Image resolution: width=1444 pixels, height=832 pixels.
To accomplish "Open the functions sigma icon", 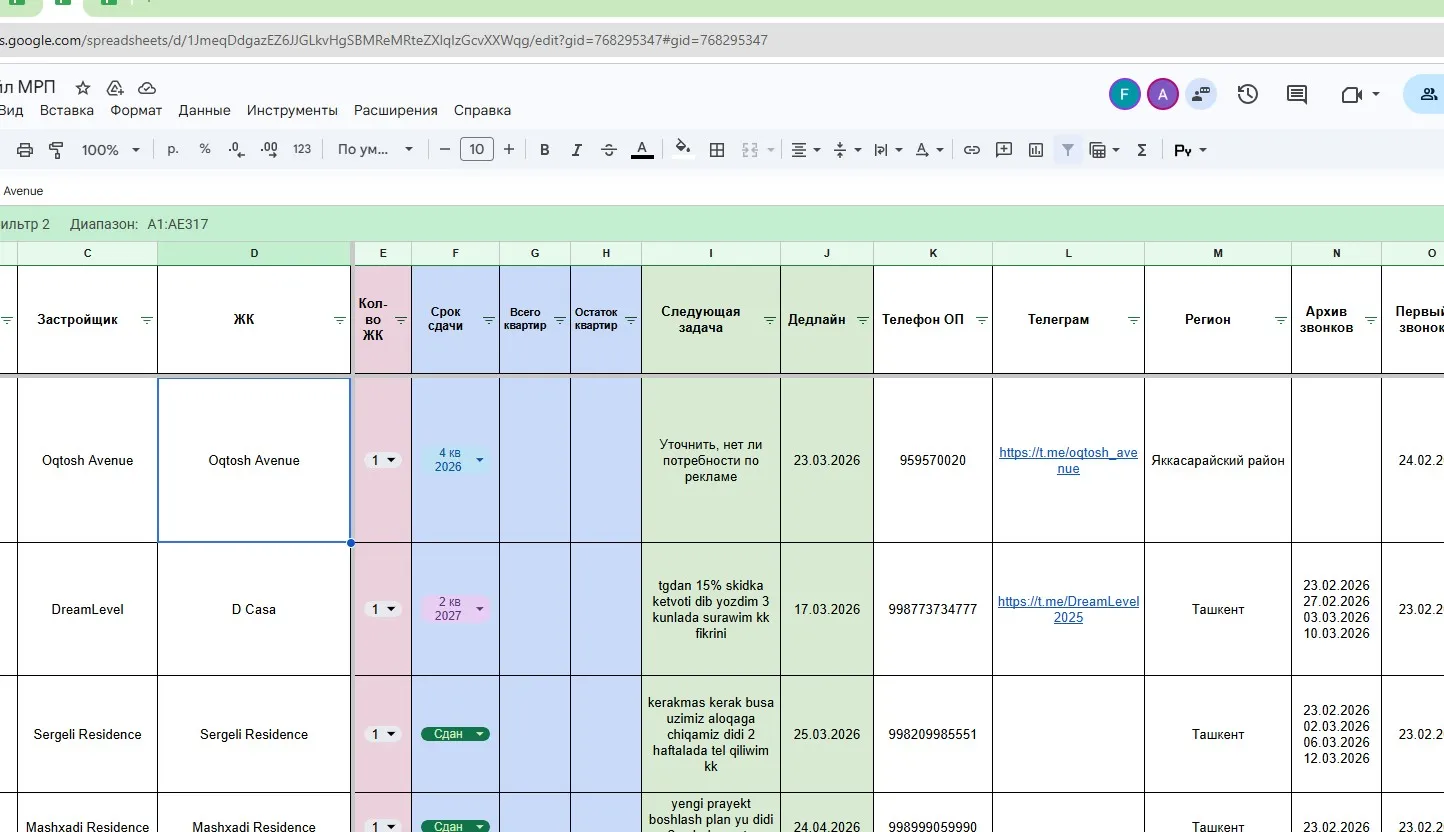I will pyautogui.click(x=1141, y=150).
